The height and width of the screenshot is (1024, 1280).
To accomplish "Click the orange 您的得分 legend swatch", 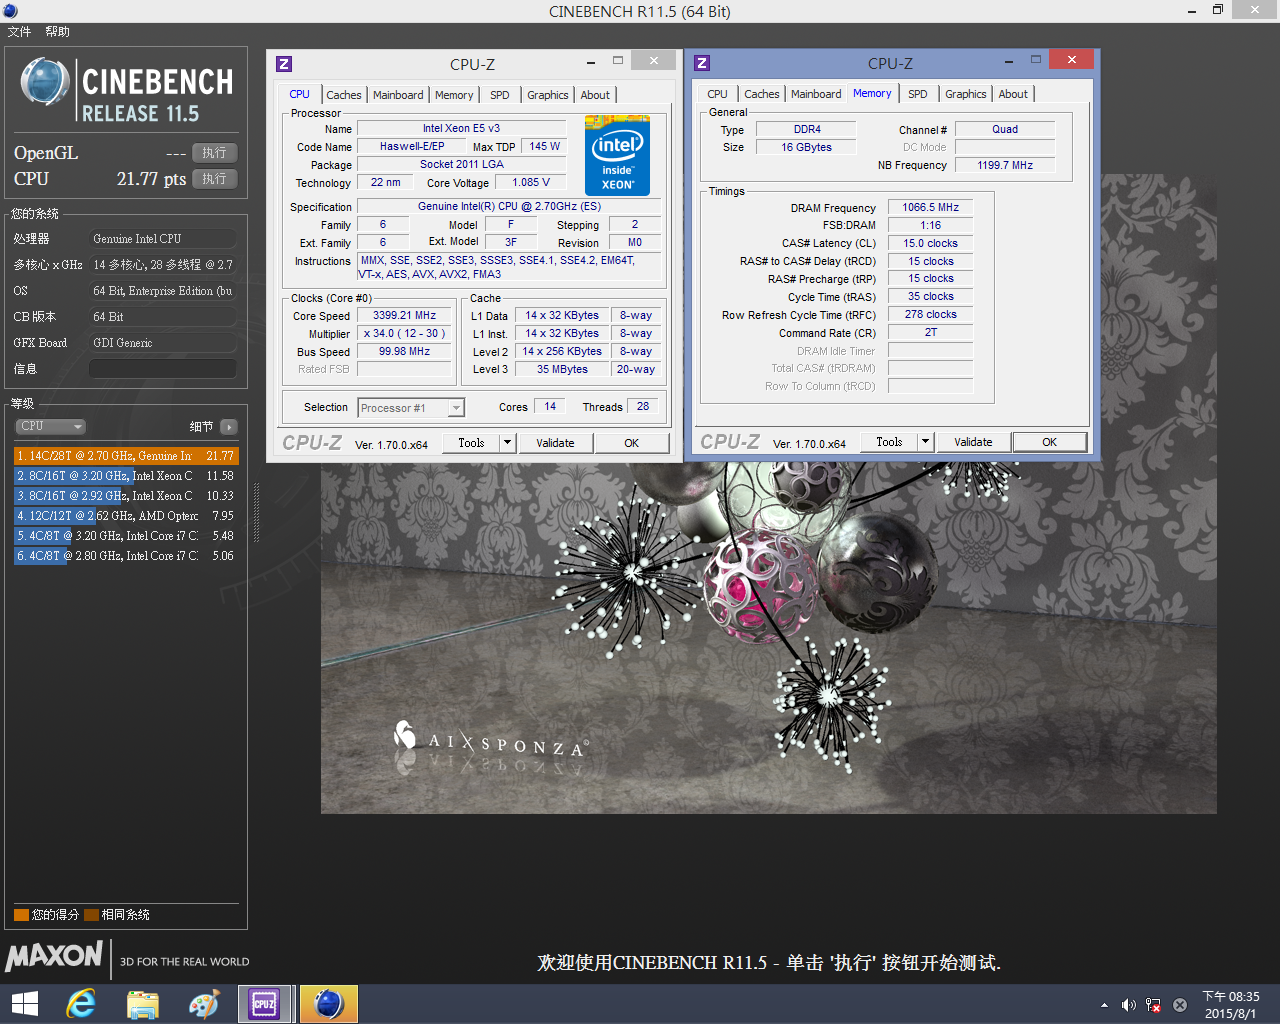I will pyautogui.click(x=21, y=915).
